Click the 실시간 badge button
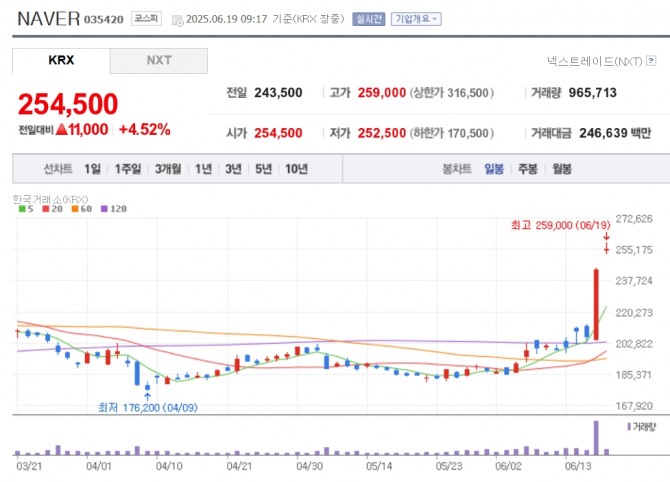The height and width of the screenshot is (482, 670). 369,19
